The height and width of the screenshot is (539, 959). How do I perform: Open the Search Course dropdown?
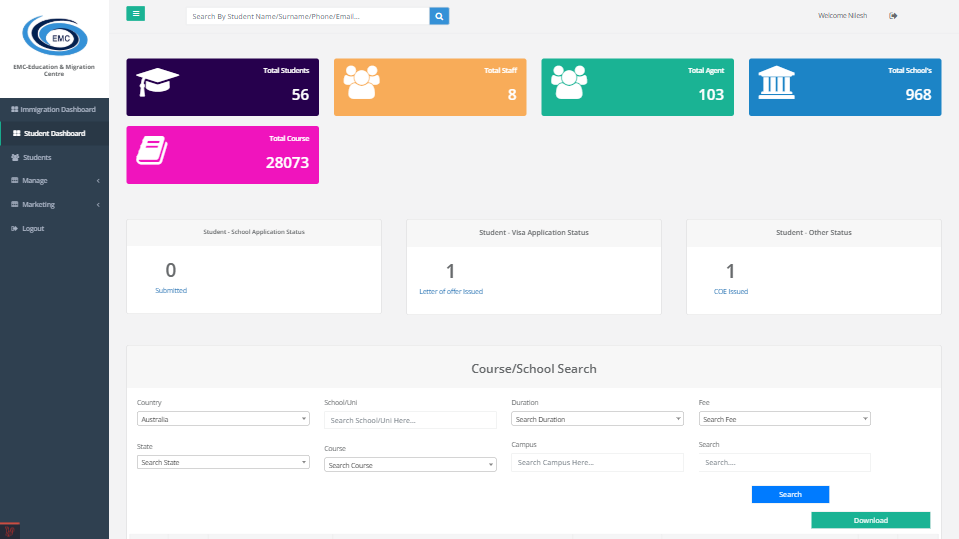[x=410, y=465]
